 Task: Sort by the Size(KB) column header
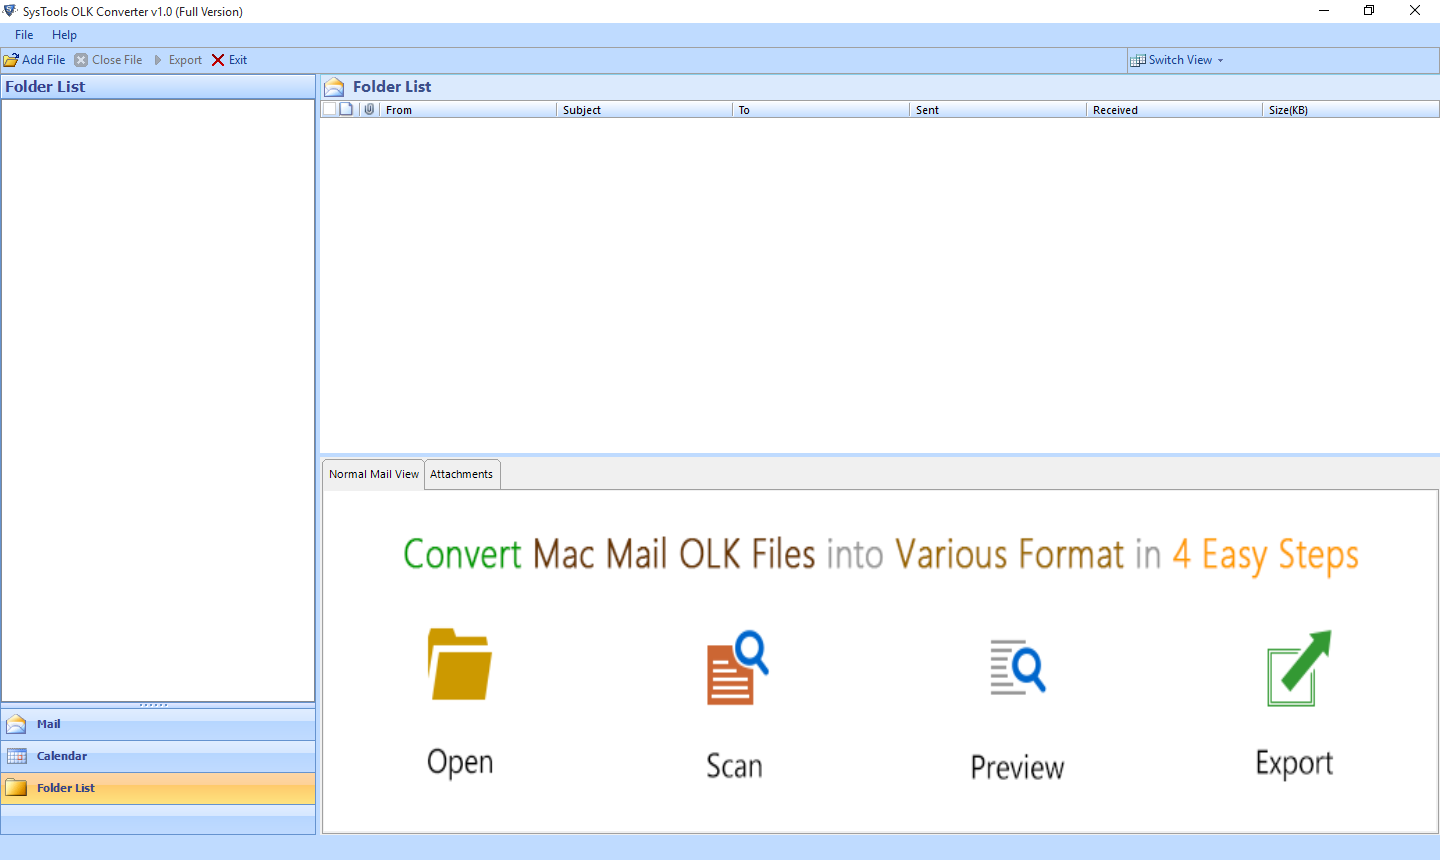click(1351, 110)
